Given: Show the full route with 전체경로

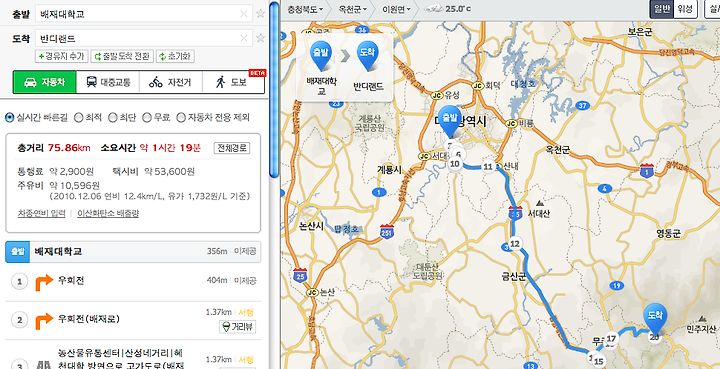Looking at the screenshot, I should (232, 148).
